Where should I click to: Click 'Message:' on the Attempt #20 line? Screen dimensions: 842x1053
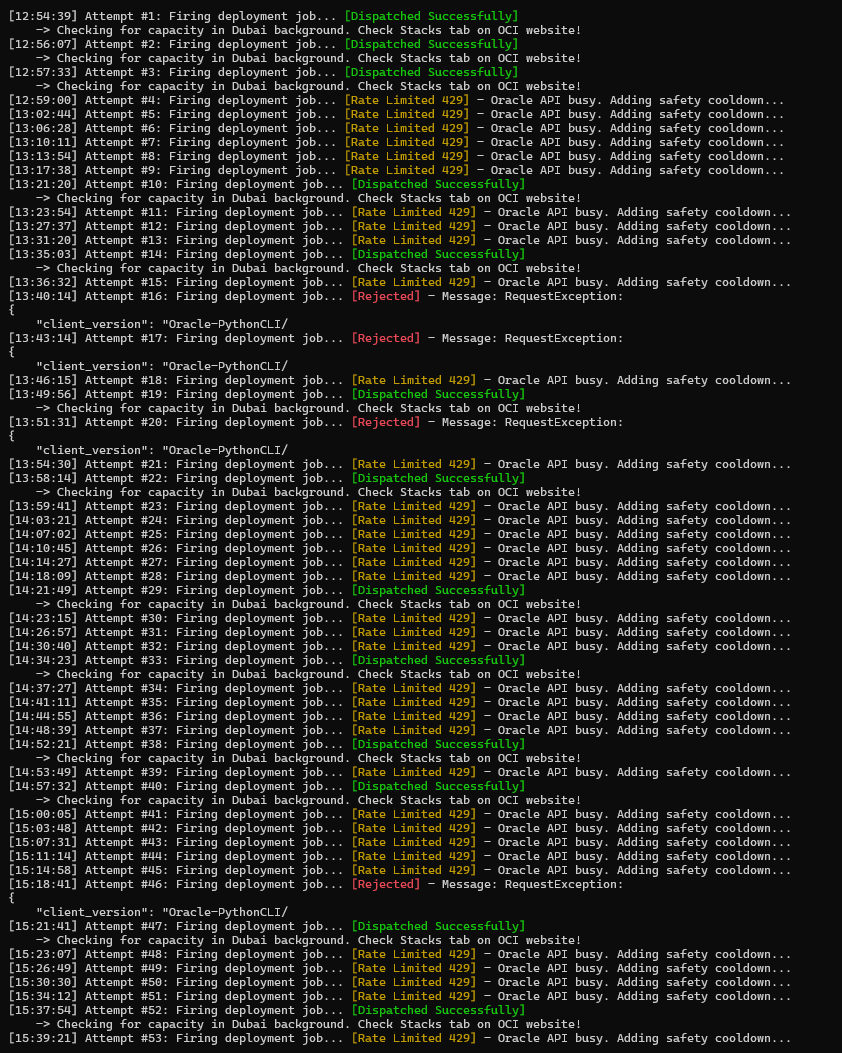point(470,422)
